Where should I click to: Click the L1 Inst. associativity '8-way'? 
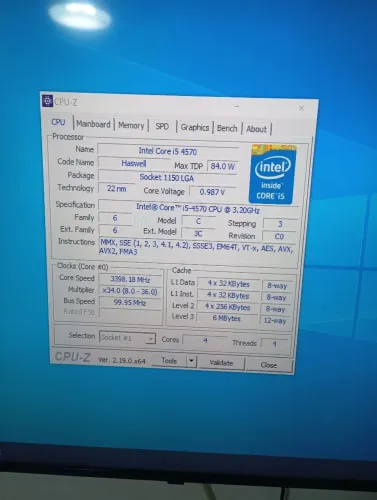tap(276, 297)
